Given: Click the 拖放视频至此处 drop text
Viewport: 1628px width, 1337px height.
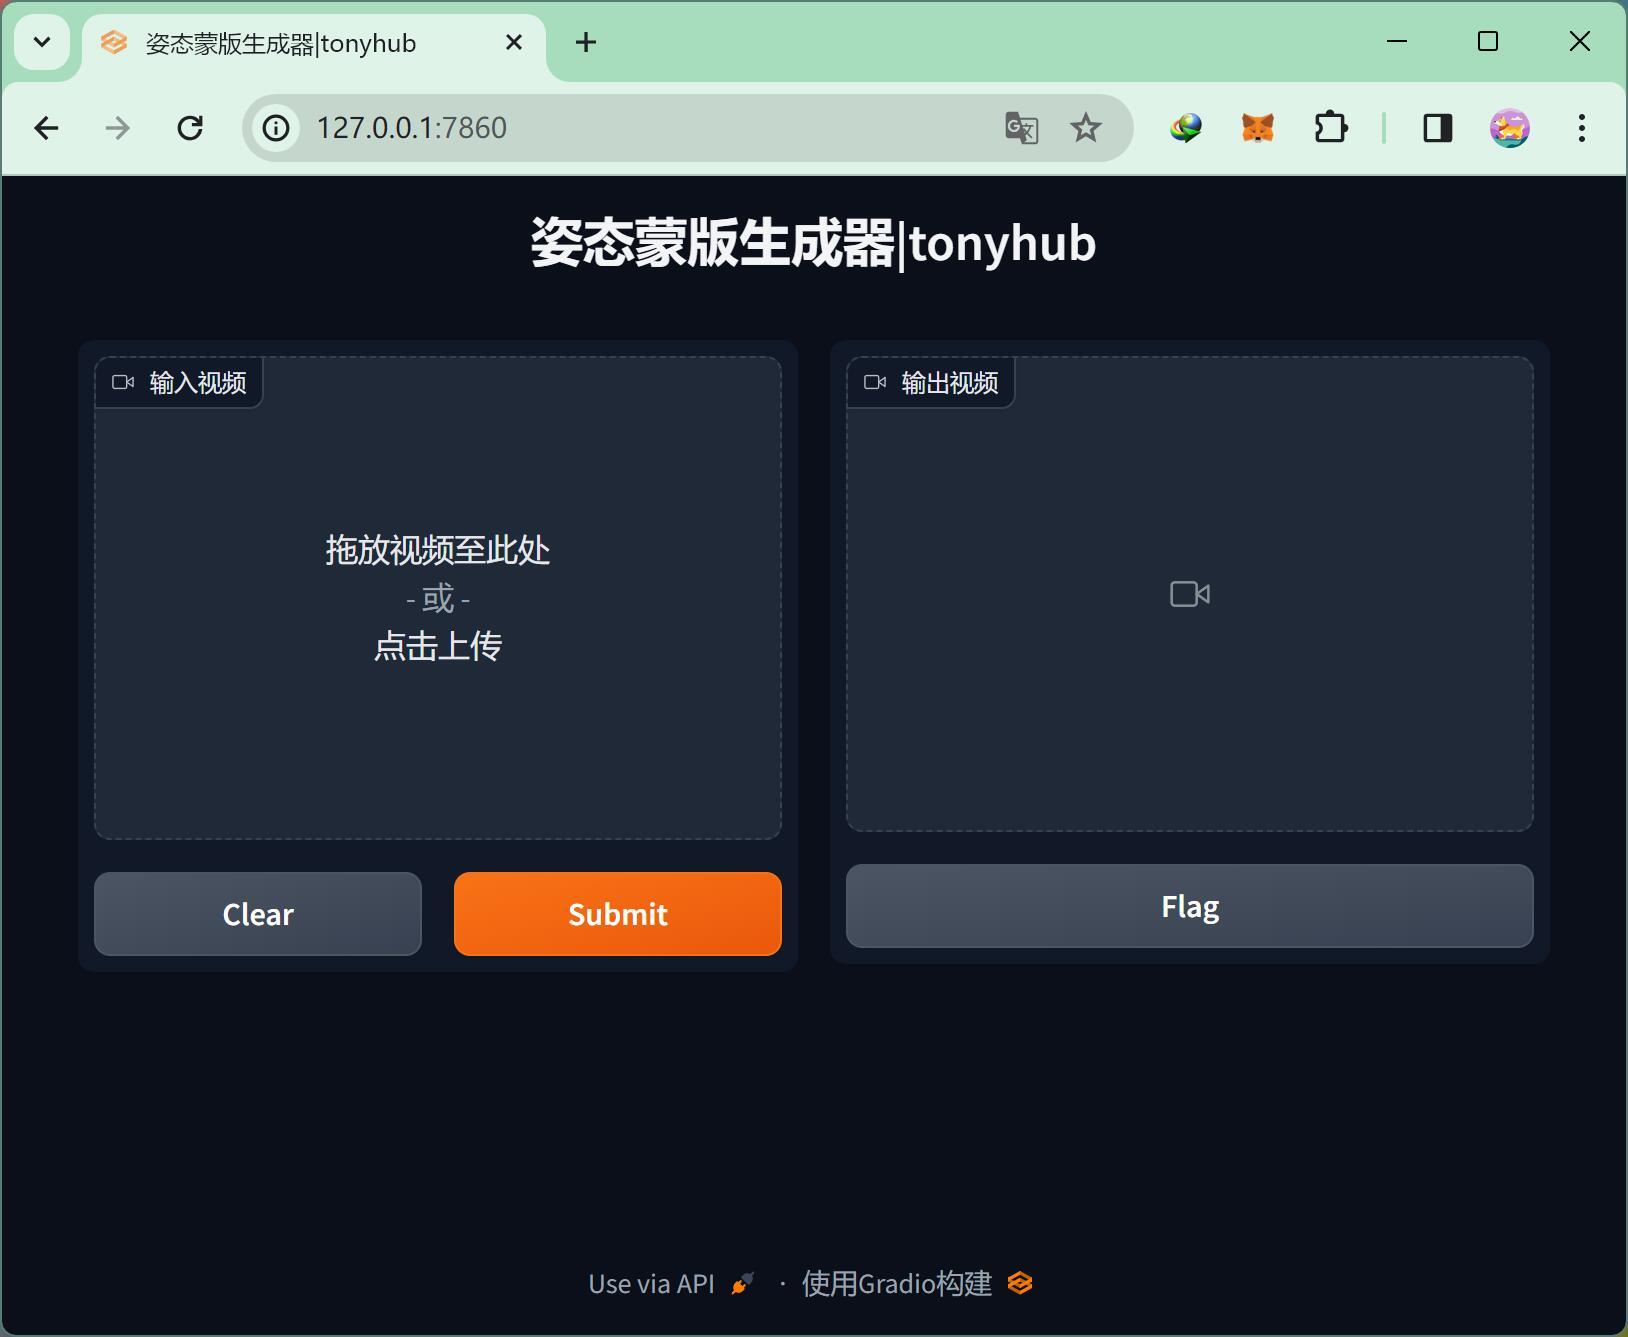Looking at the screenshot, I should coord(438,550).
